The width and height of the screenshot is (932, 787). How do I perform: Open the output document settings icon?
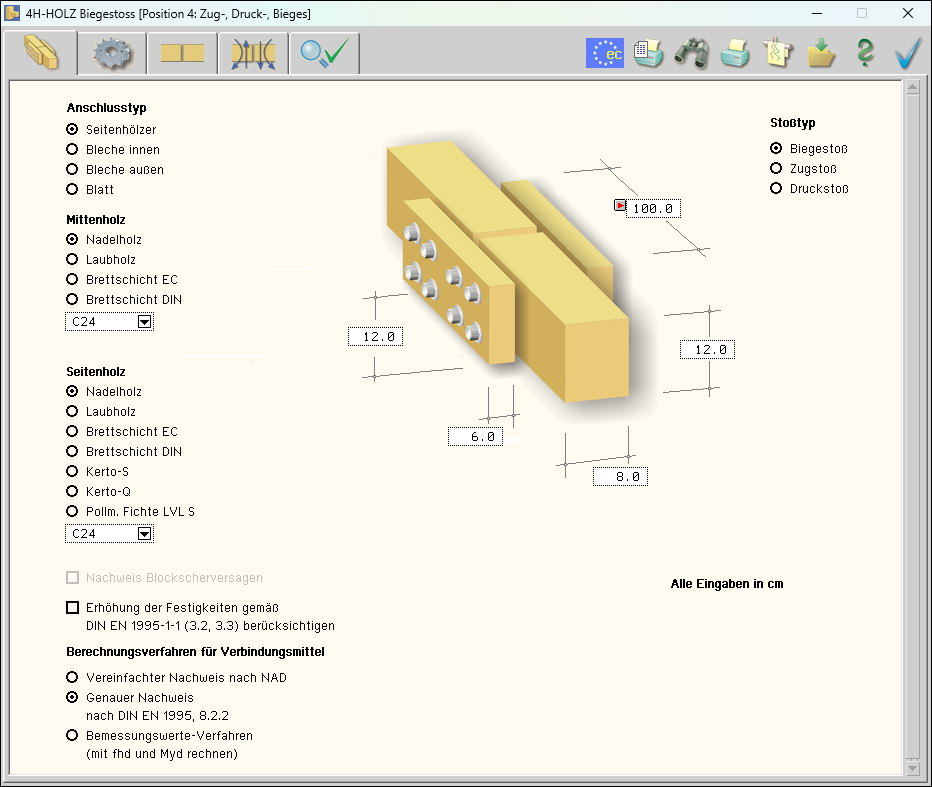[648, 53]
